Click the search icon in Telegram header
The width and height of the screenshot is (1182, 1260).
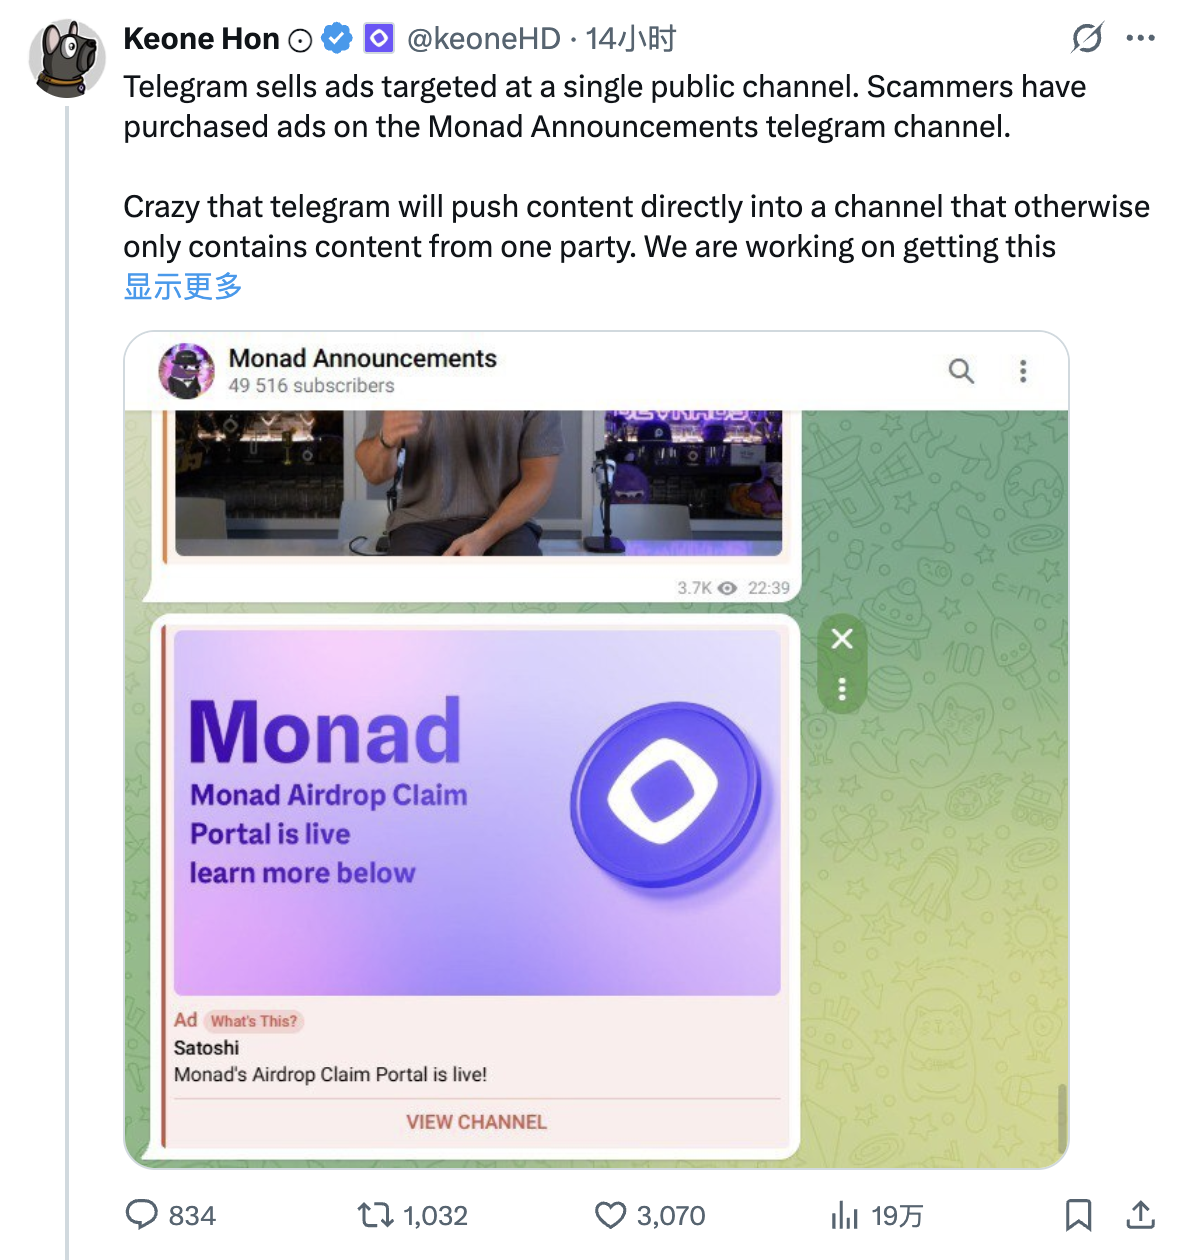tap(961, 371)
